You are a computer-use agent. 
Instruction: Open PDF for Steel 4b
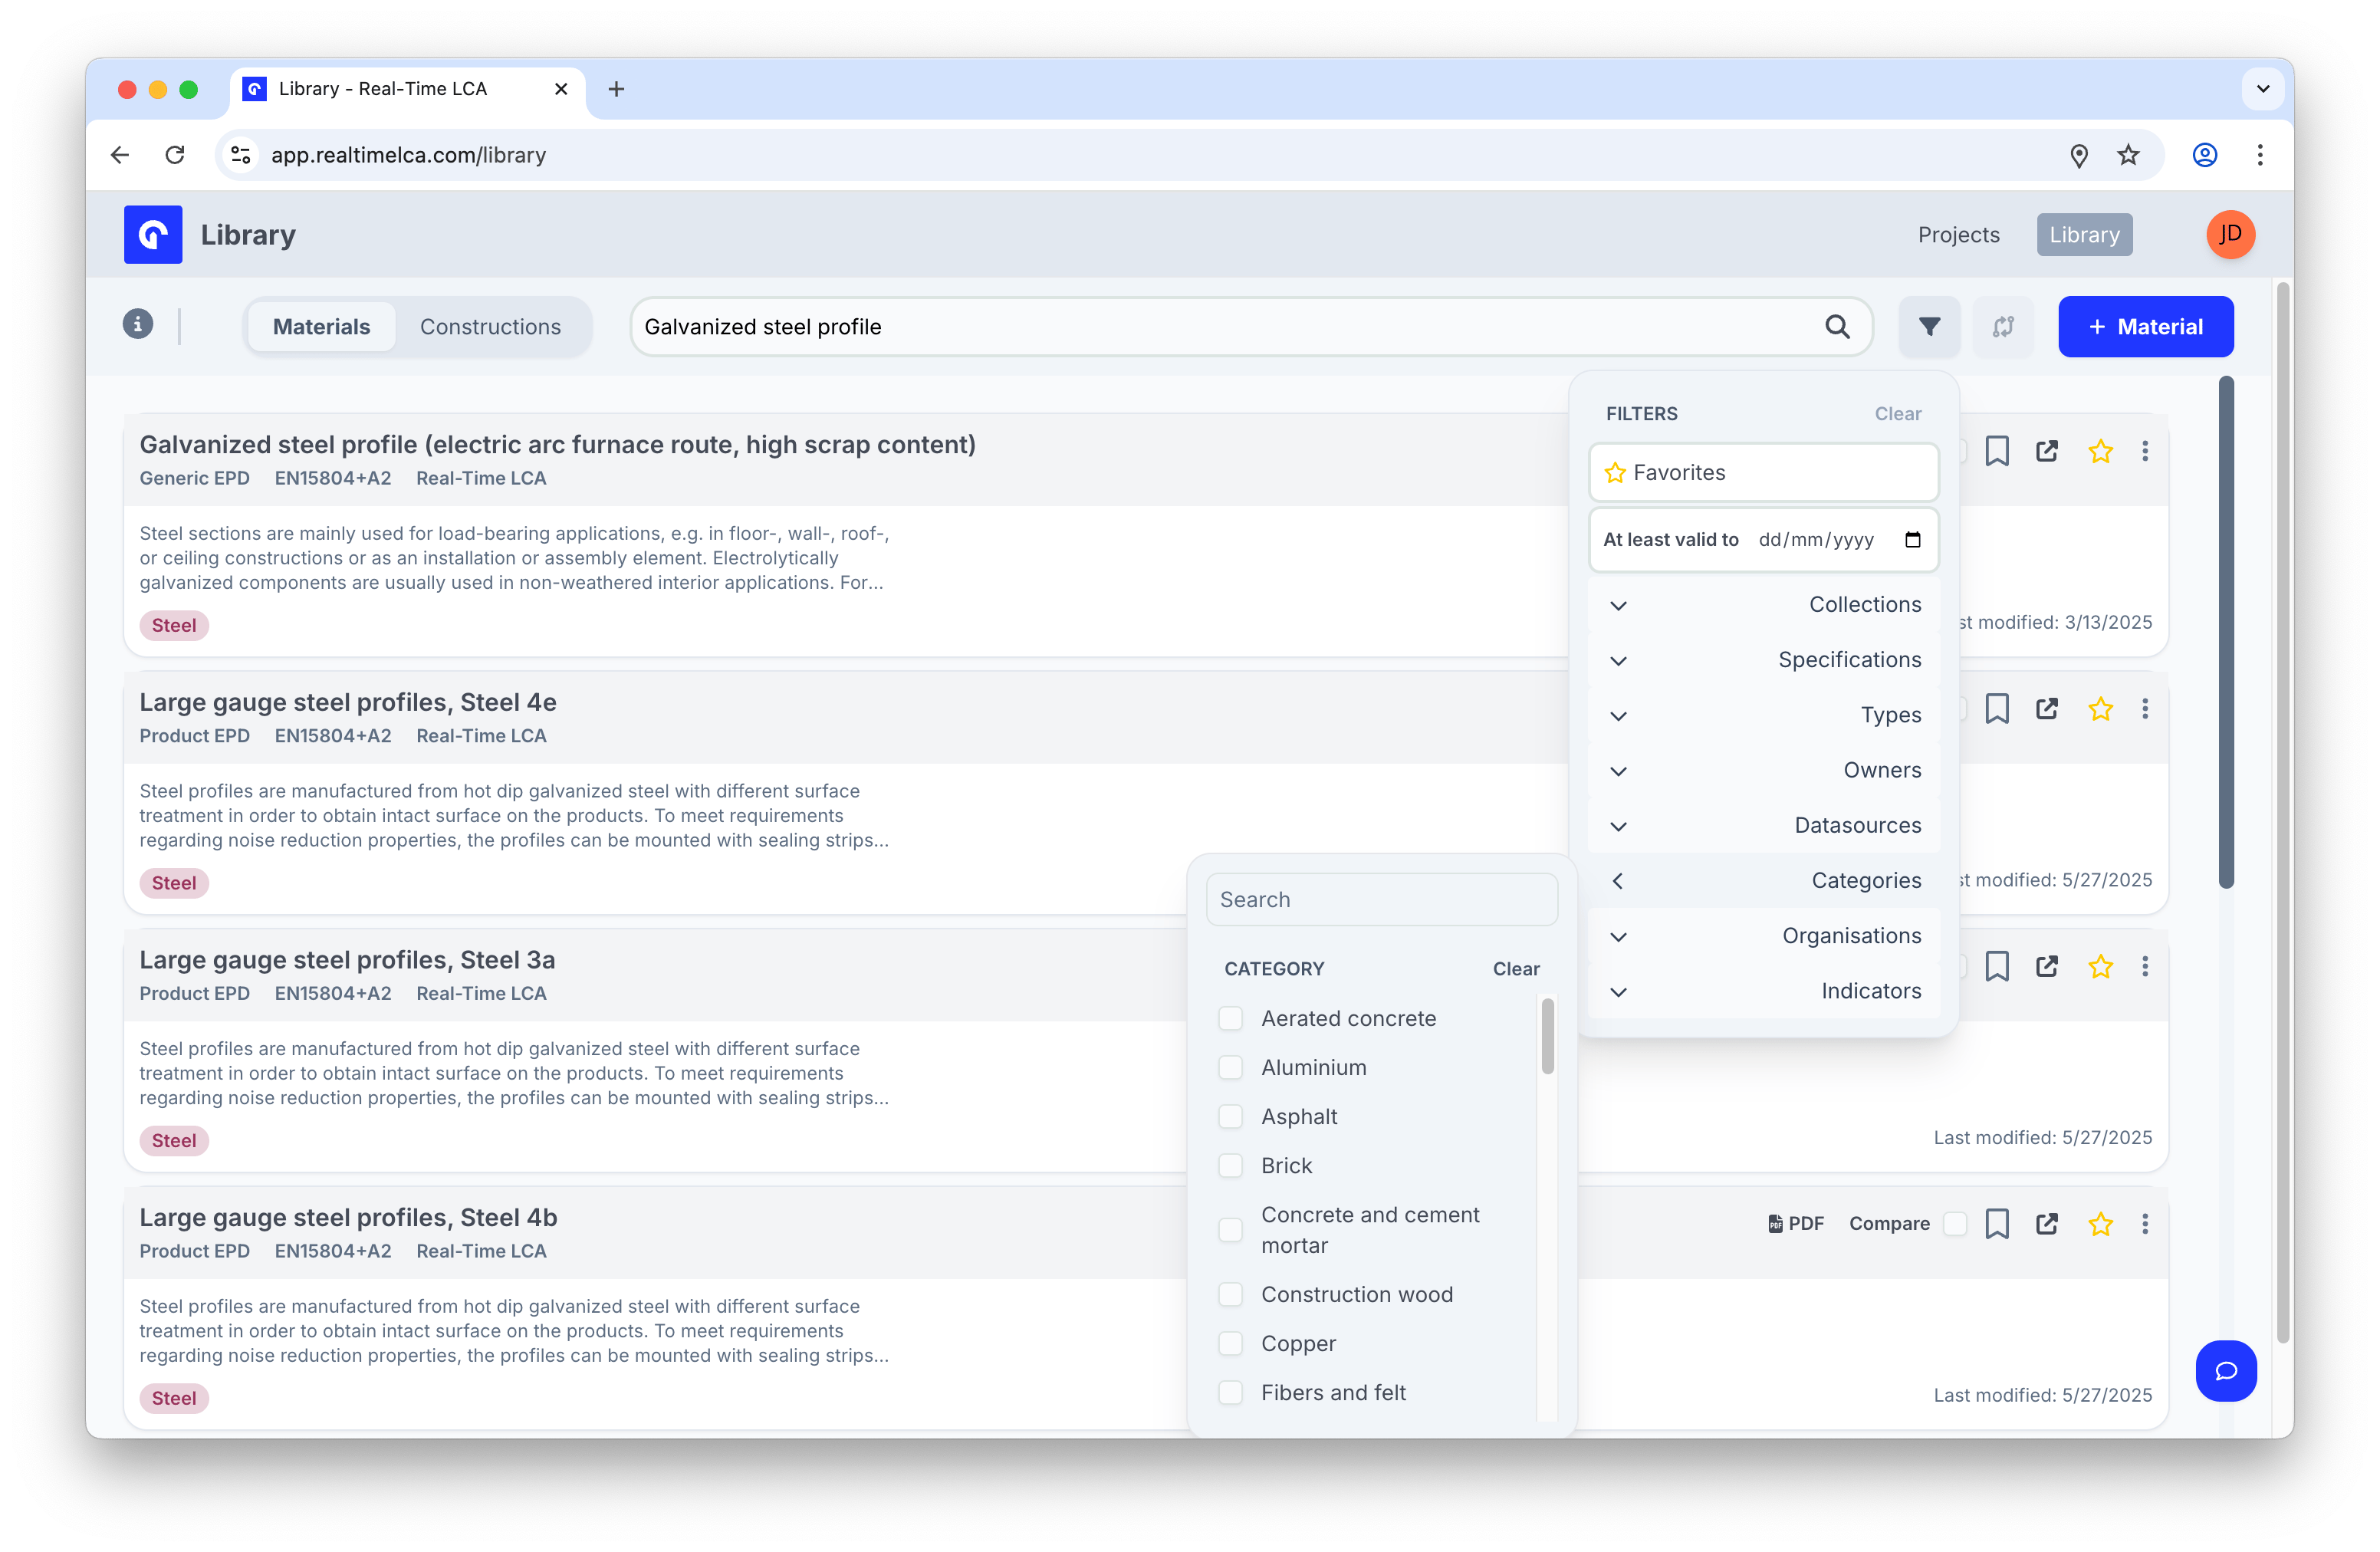pos(1796,1224)
